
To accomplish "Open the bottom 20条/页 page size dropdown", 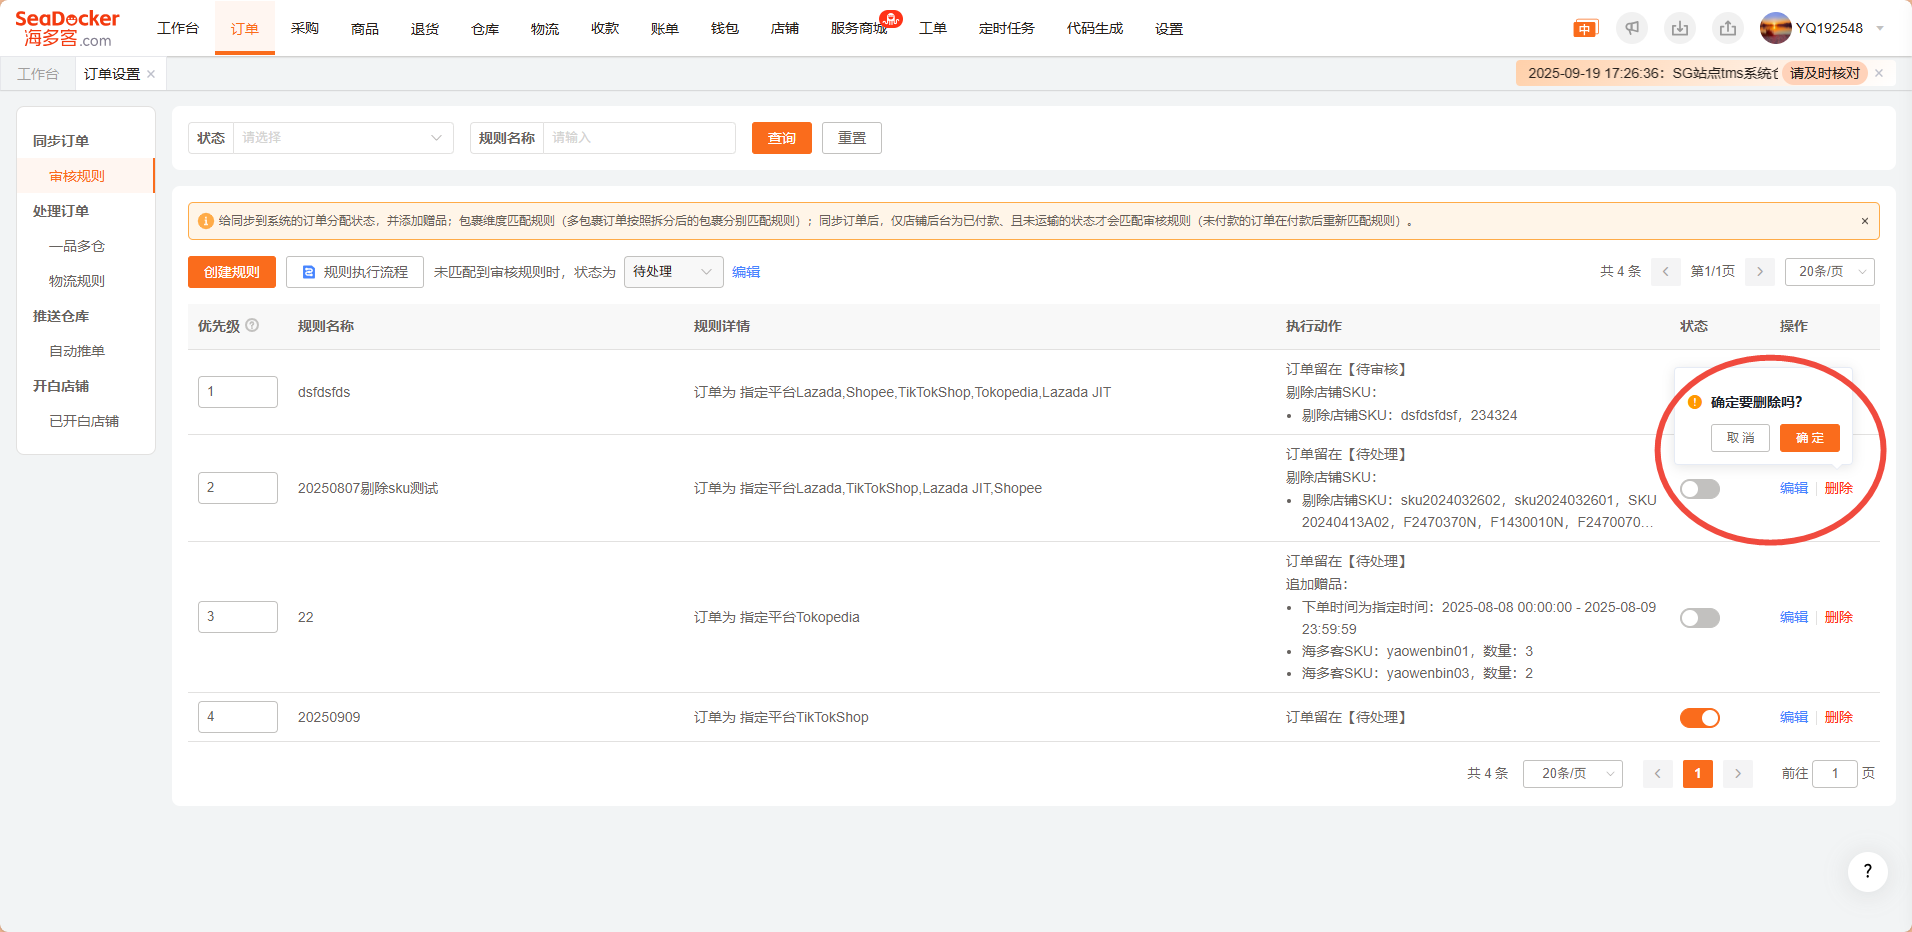I will pos(1572,774).
